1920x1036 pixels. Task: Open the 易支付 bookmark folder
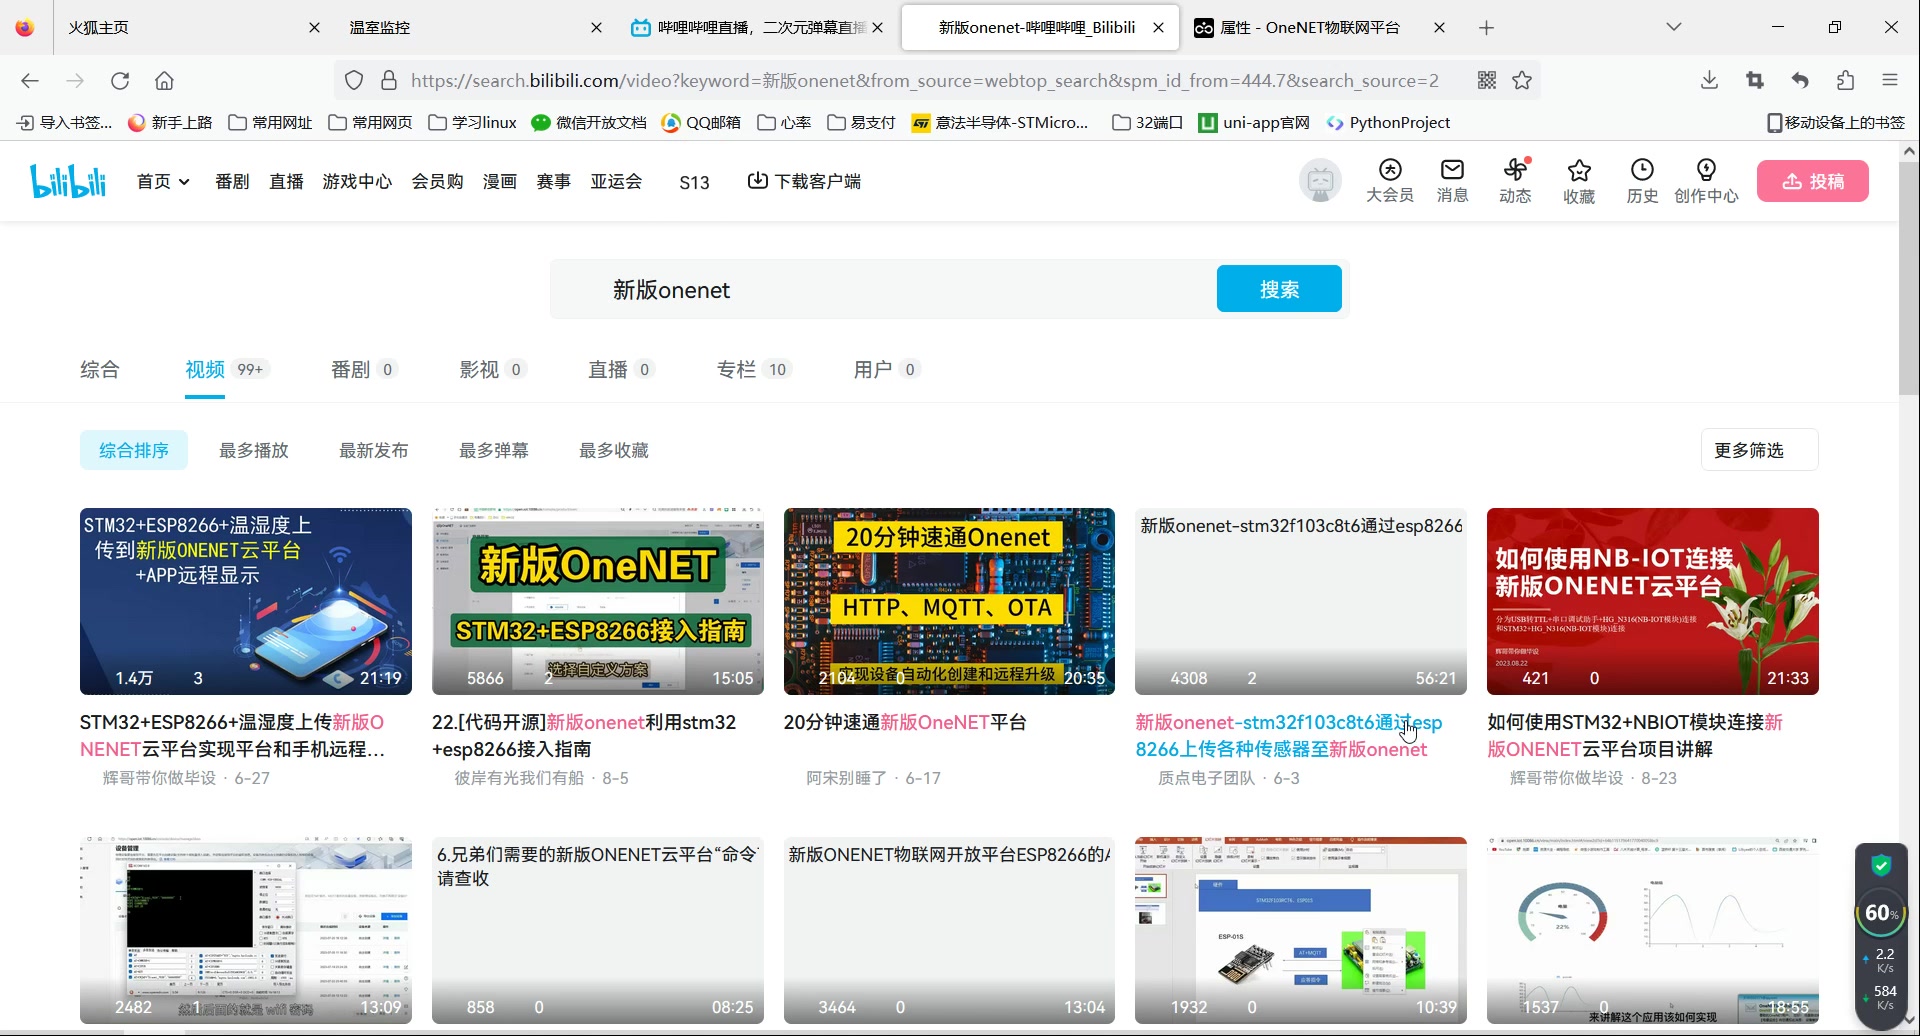(x=862, y=123)
